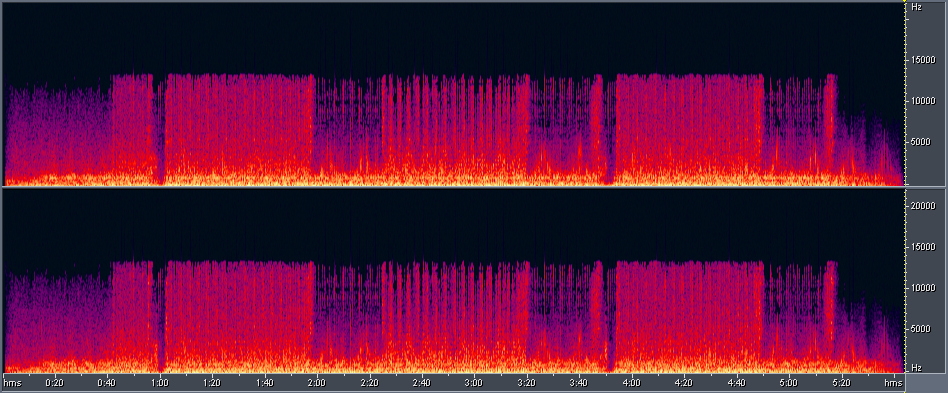This screenshot has width=948, height=393.
Task: Select the 1:00 mark on the time ruler
Action: pos(160,383)
